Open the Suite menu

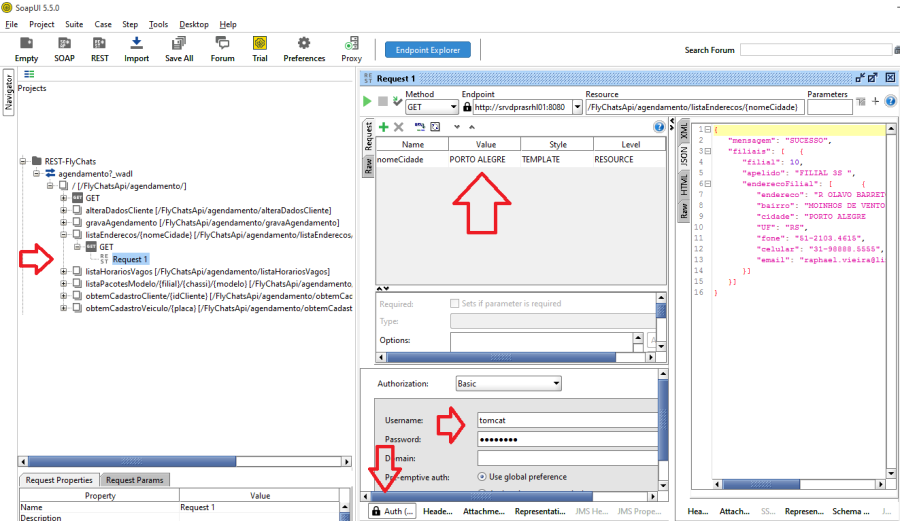74,24
